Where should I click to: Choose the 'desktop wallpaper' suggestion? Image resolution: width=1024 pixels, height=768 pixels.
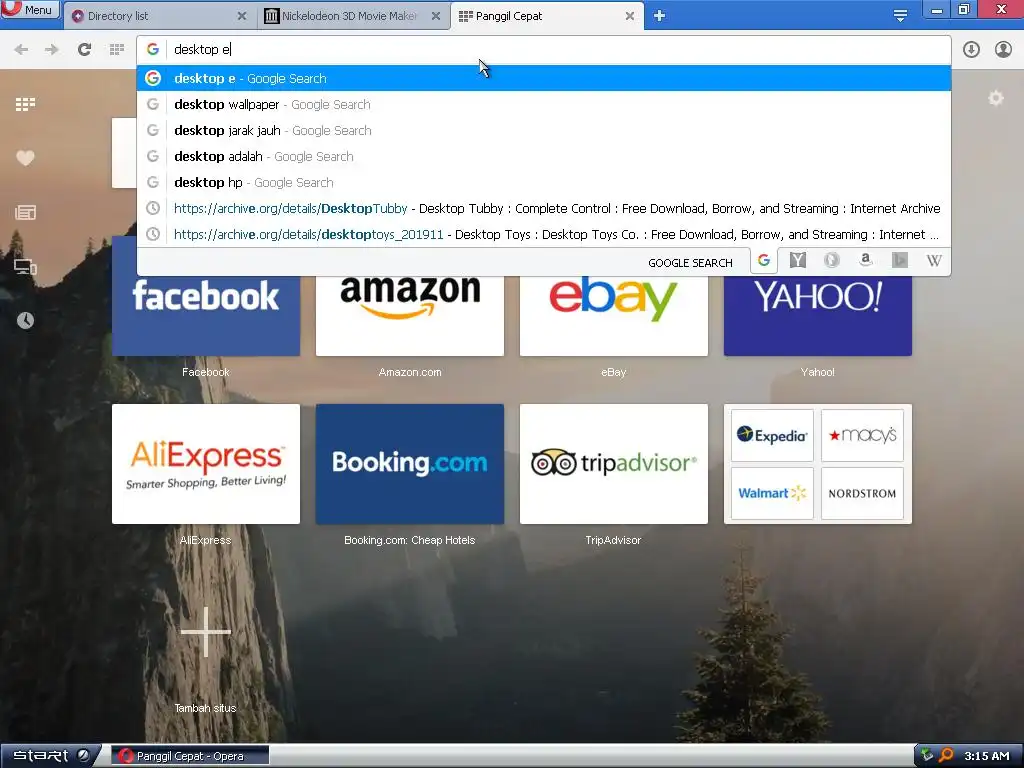tap(543, 104)
